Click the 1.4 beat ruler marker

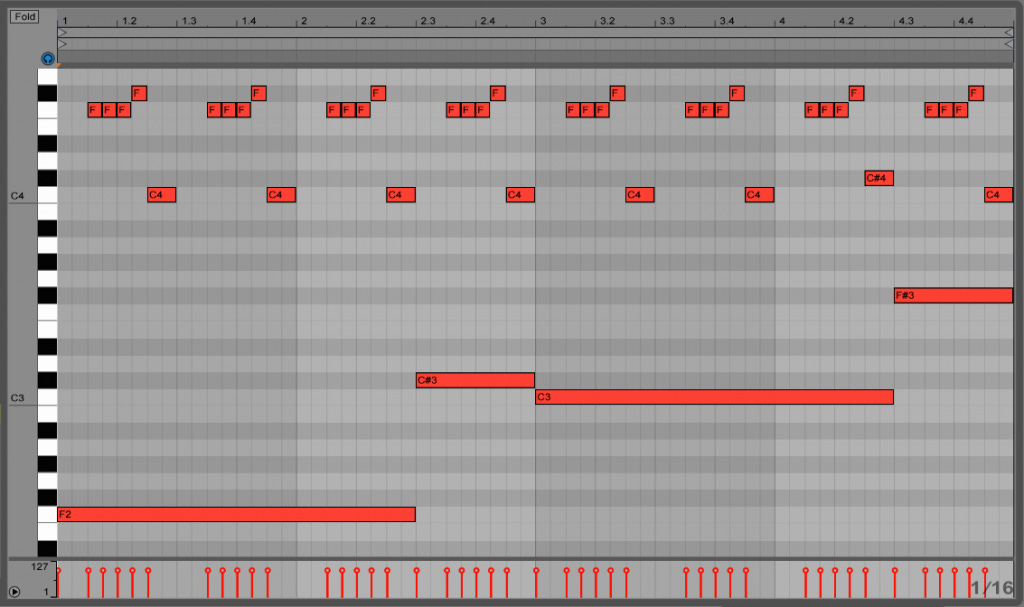click(x=249, y=21)
